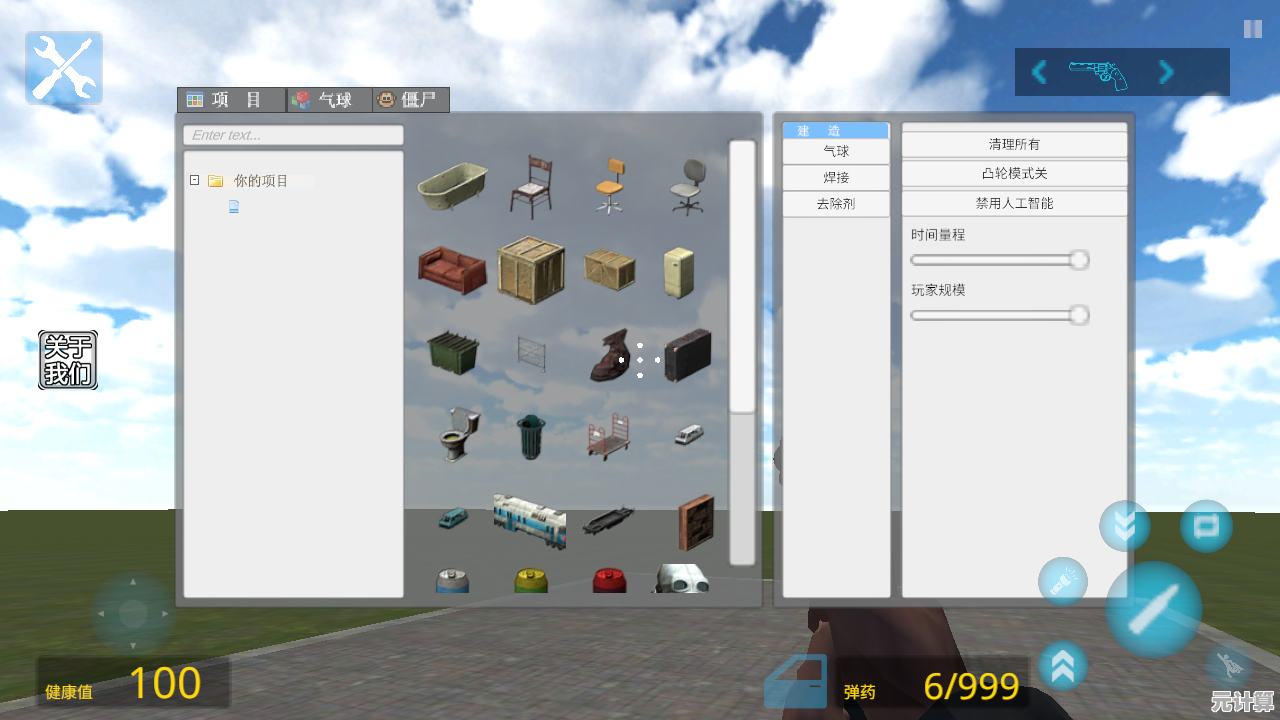Click the 关于我们 about icon
This screenshot has height=720, width=1280.
point(68,360)
